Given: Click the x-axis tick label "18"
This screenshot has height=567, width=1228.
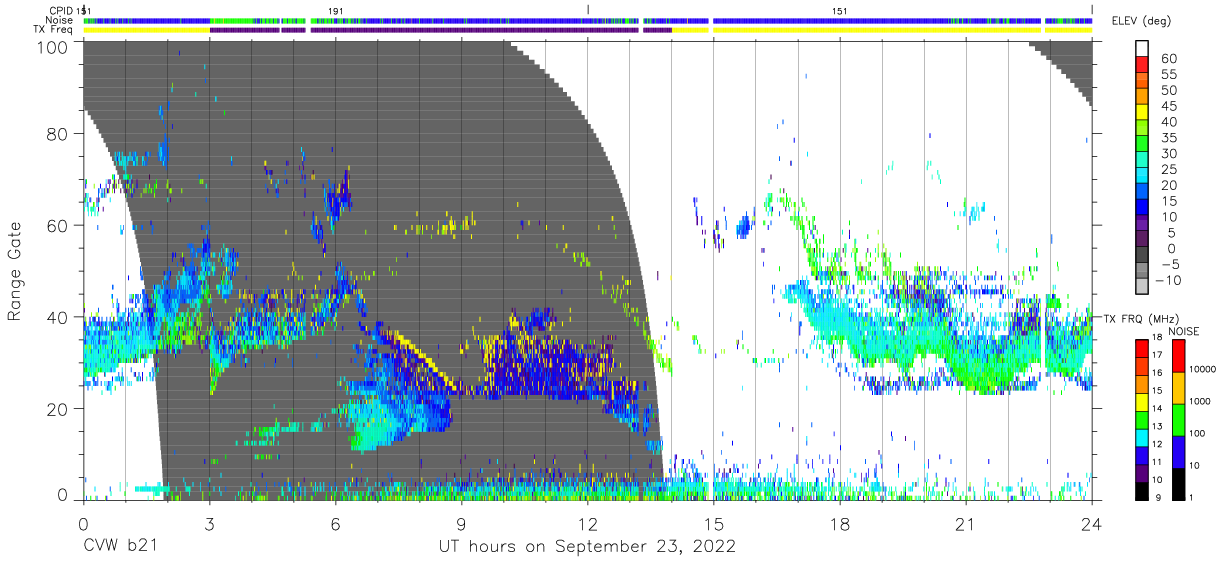Looking at the screenshot, I should [840, 524].
